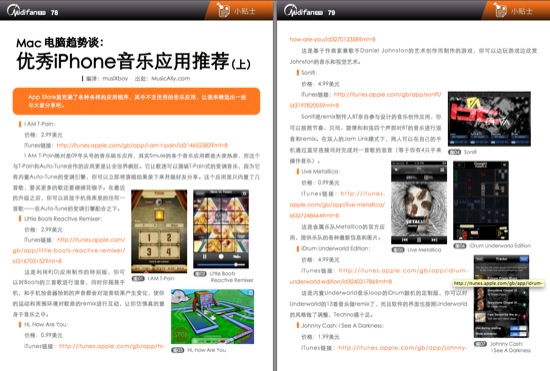Click the "1.99美元" price under Johnny Cash
This screenshot has width=550, height=371.
tap(328, 337)
